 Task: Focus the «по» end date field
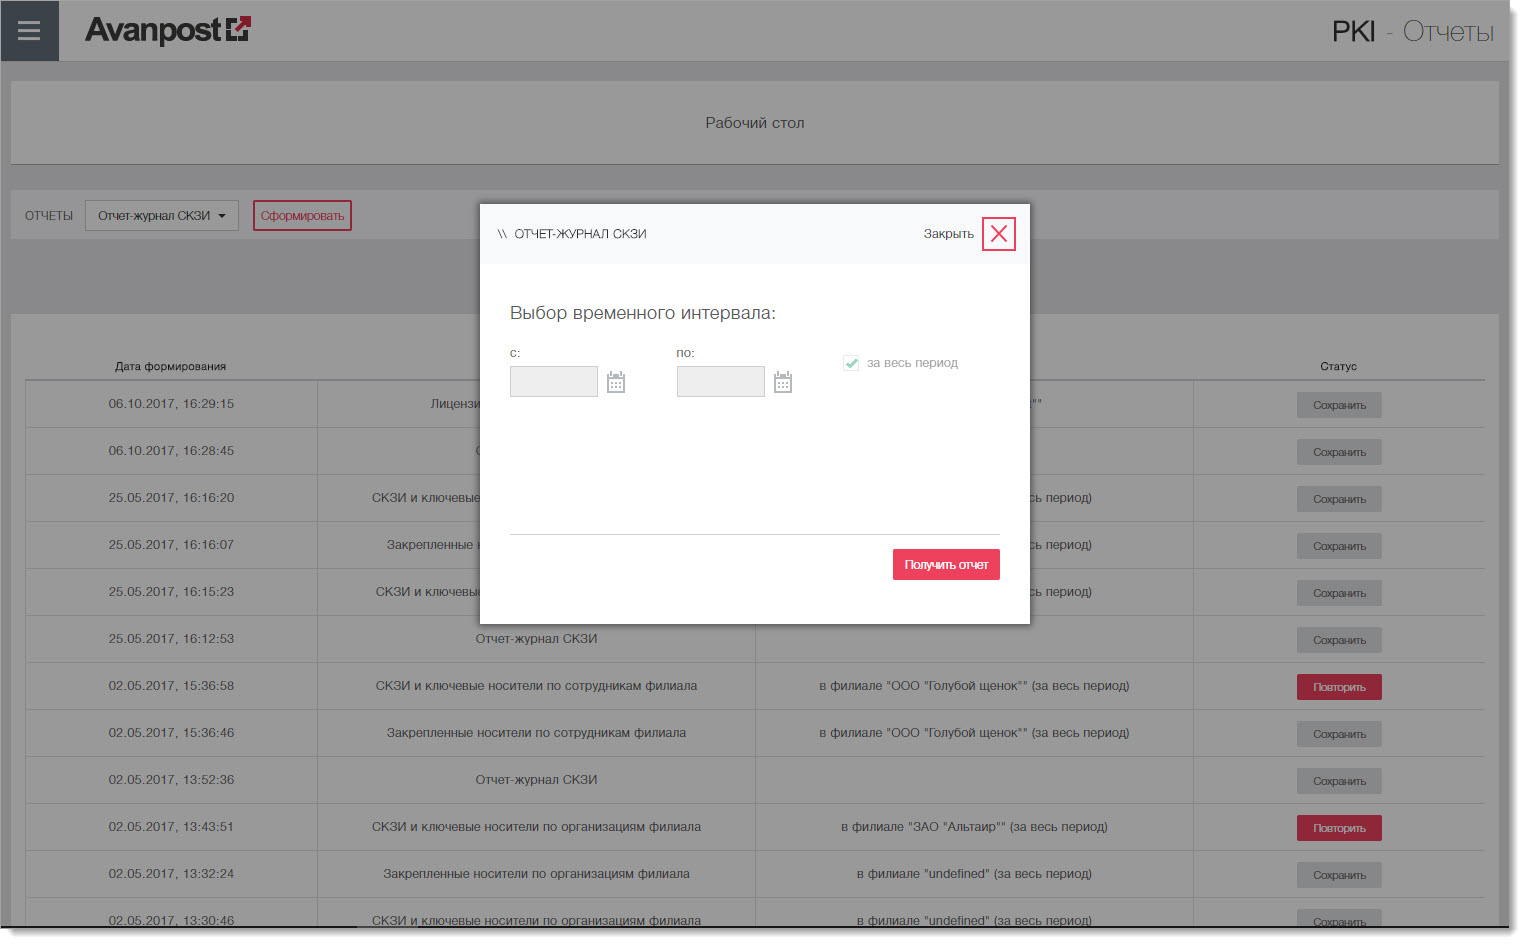[x=721, y=382]
